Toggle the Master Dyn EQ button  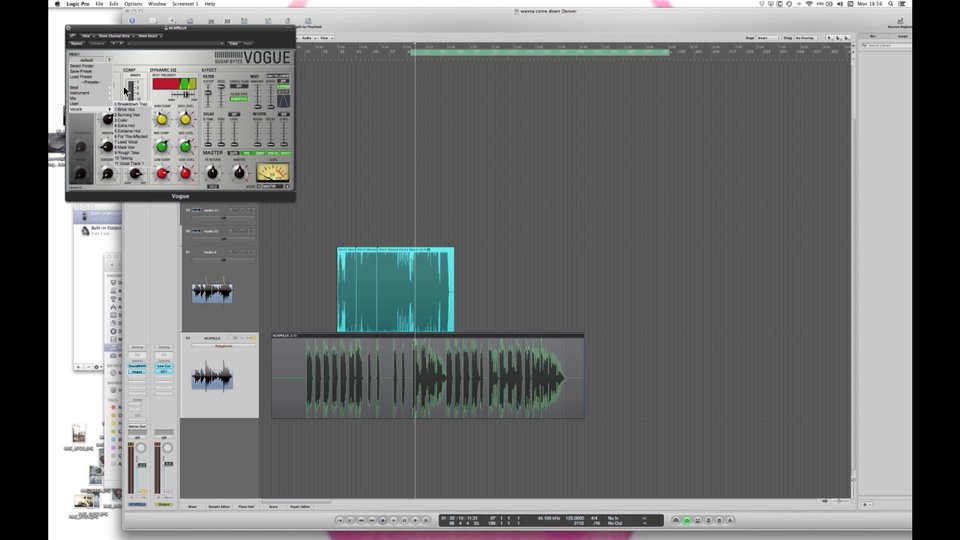pos(273,153)
